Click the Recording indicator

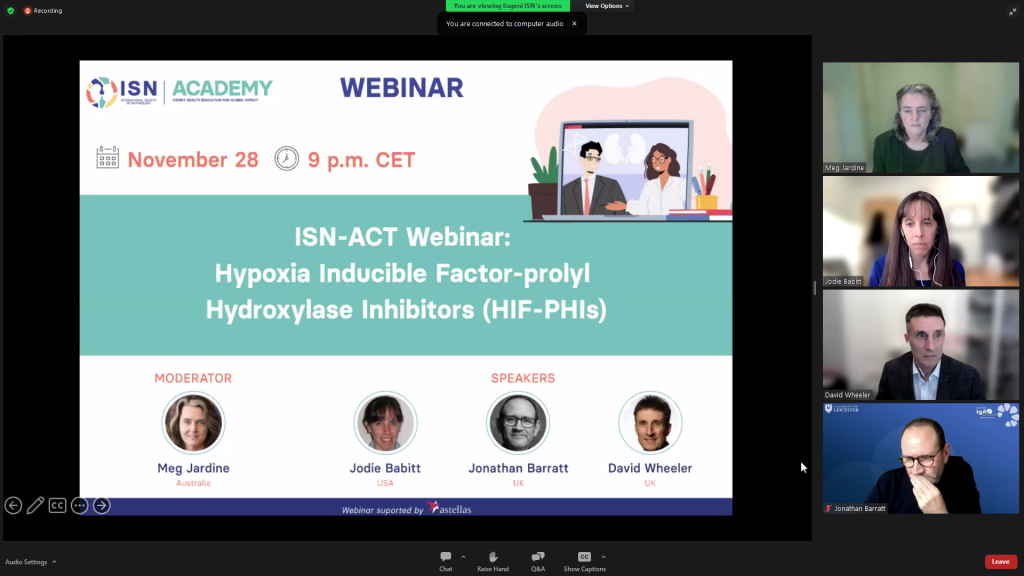pos(43,11)
